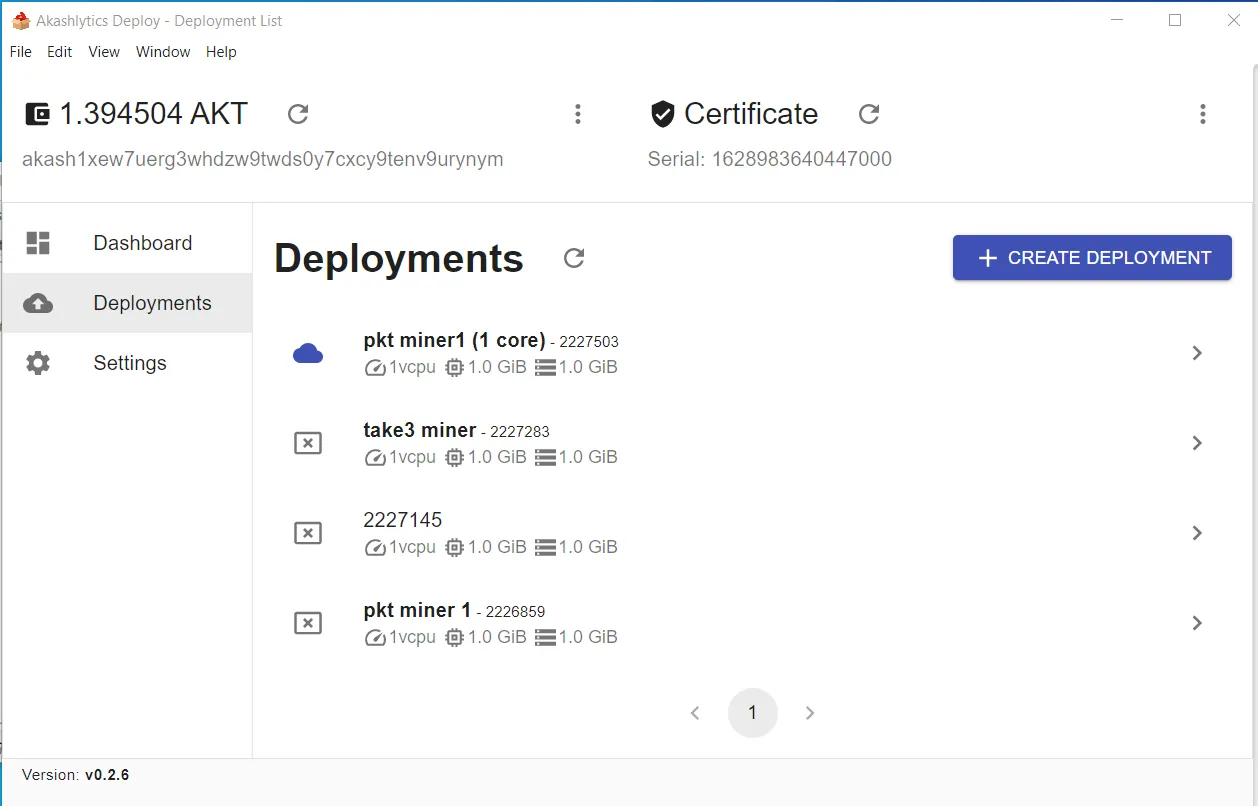Click the Create Deployment button
Viewport: 1258px width, 806px height.
(1092, 258)
